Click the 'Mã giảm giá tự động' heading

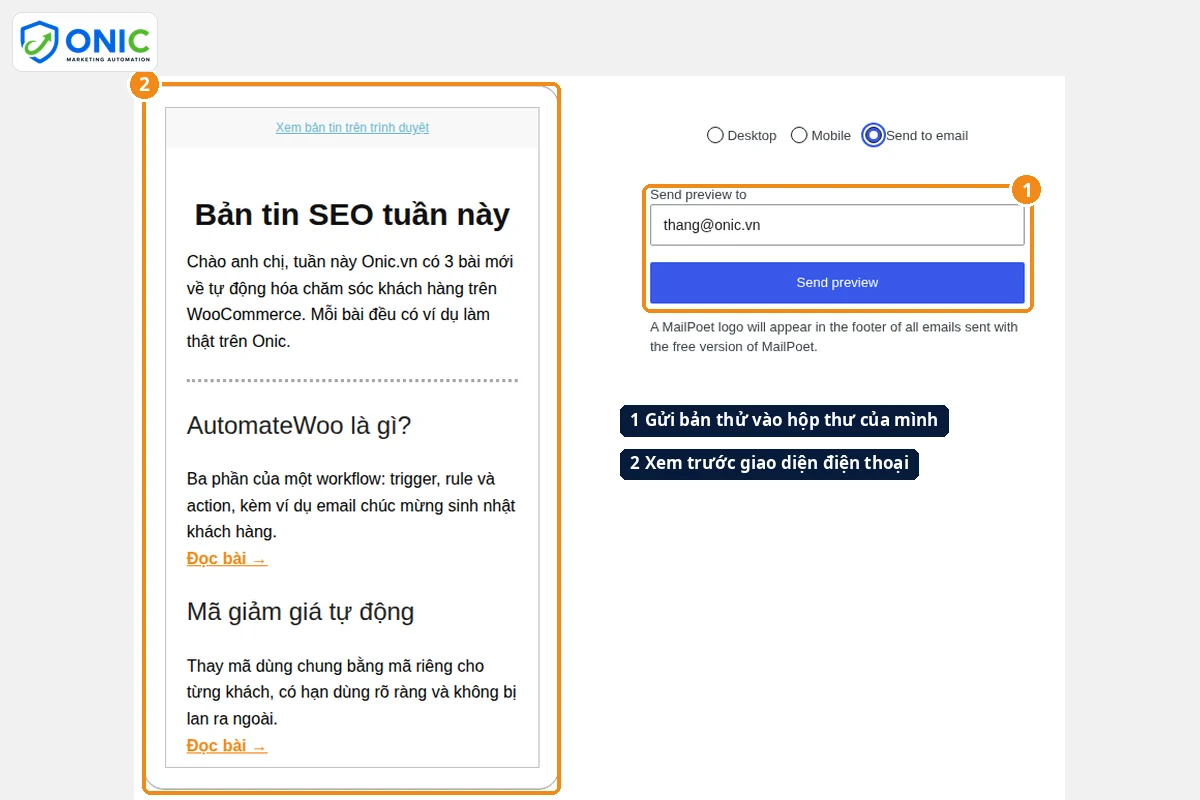tap(300, 611)
